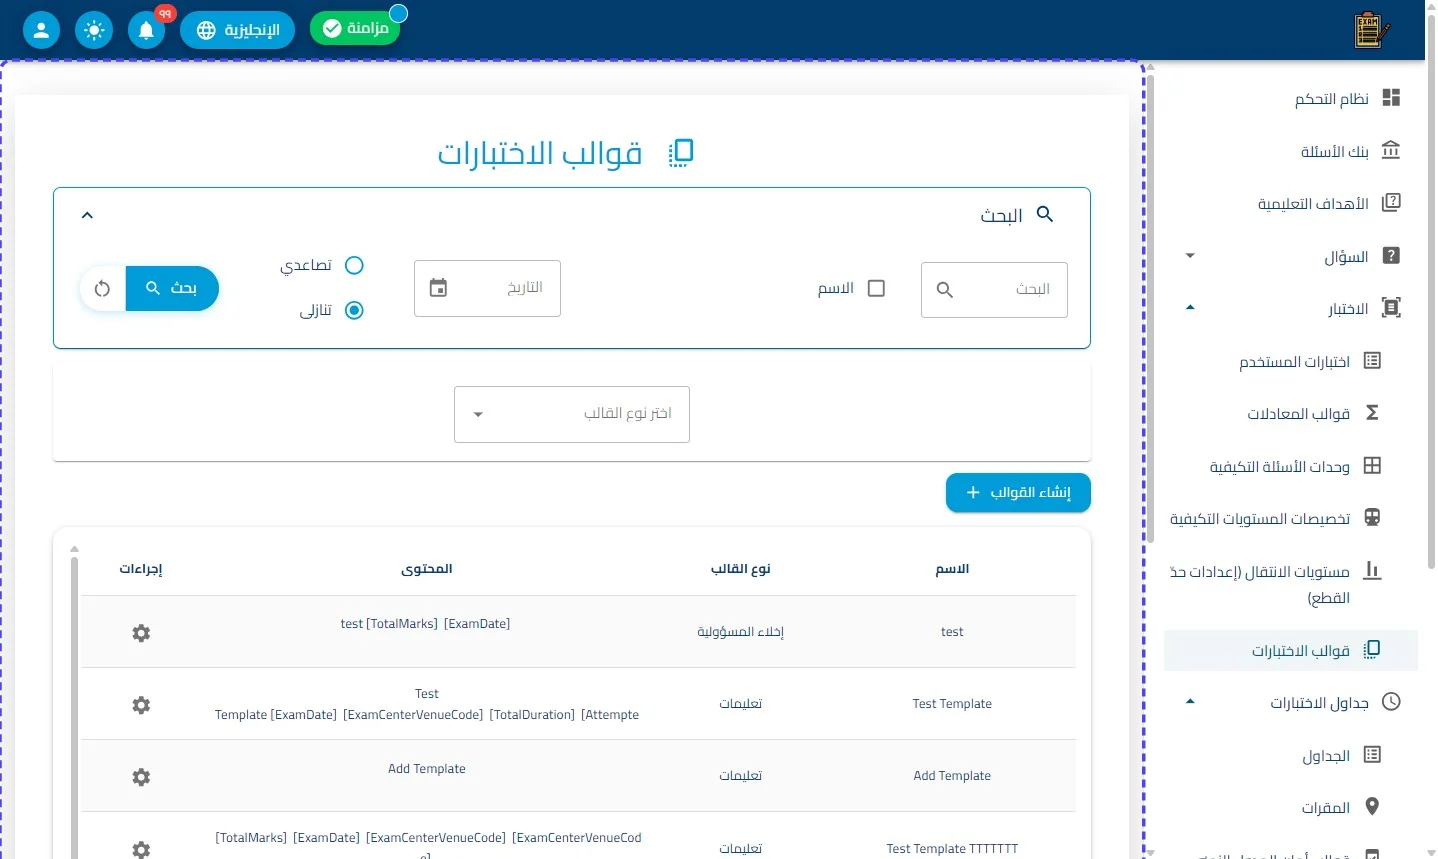Click magnifier icon inside البحث field
1438x859 pixels.
pos(944,290)
